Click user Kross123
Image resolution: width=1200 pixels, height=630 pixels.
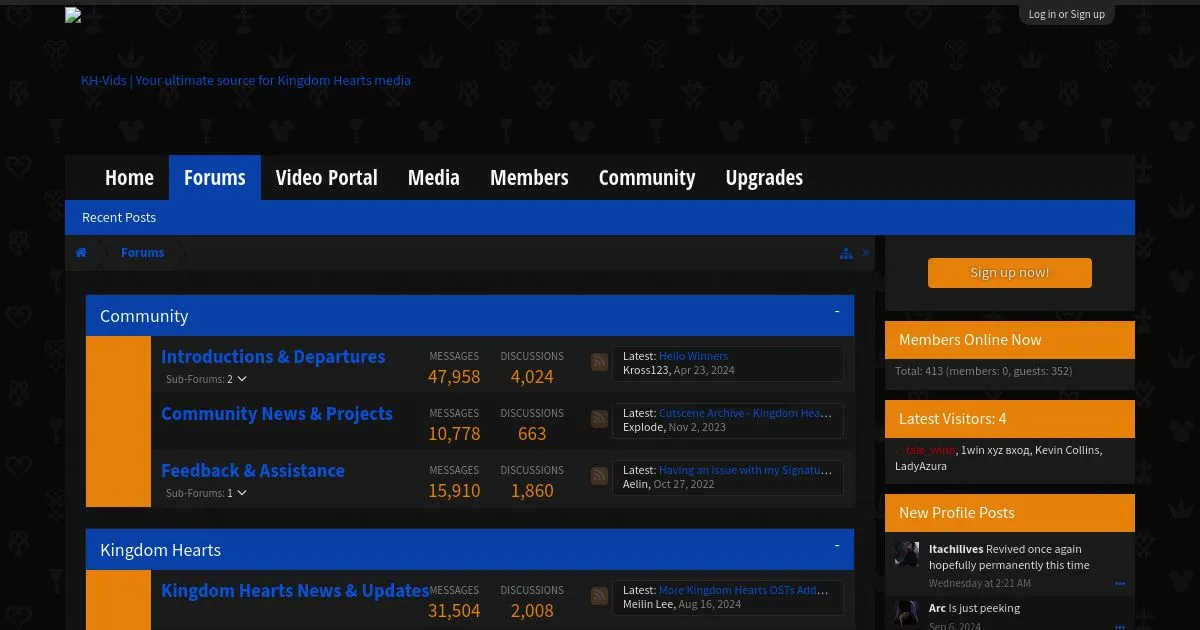[x=645, y=370]
